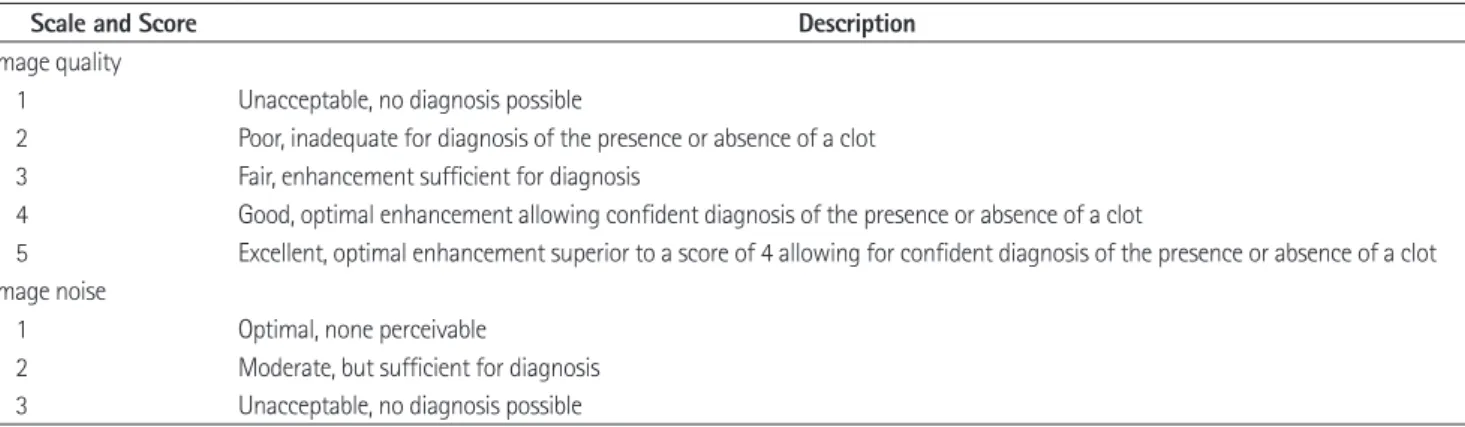Click the image noise 'Unacceptable, no diagnosis possible' text

(410, 406)
